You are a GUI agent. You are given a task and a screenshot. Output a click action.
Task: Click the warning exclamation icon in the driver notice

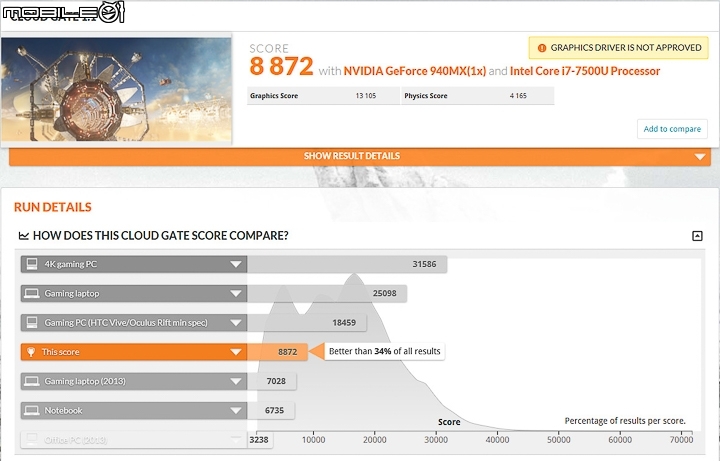(x=541, y=48)
